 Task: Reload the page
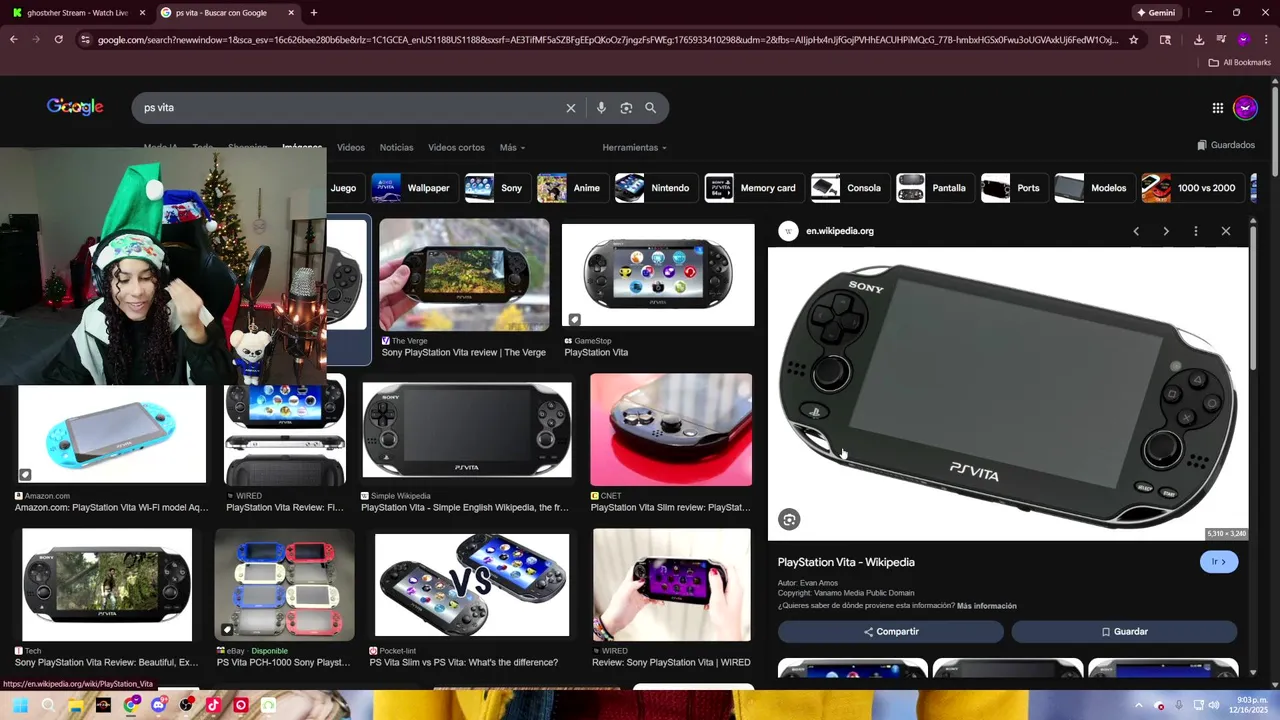click(x=59, y=40)
